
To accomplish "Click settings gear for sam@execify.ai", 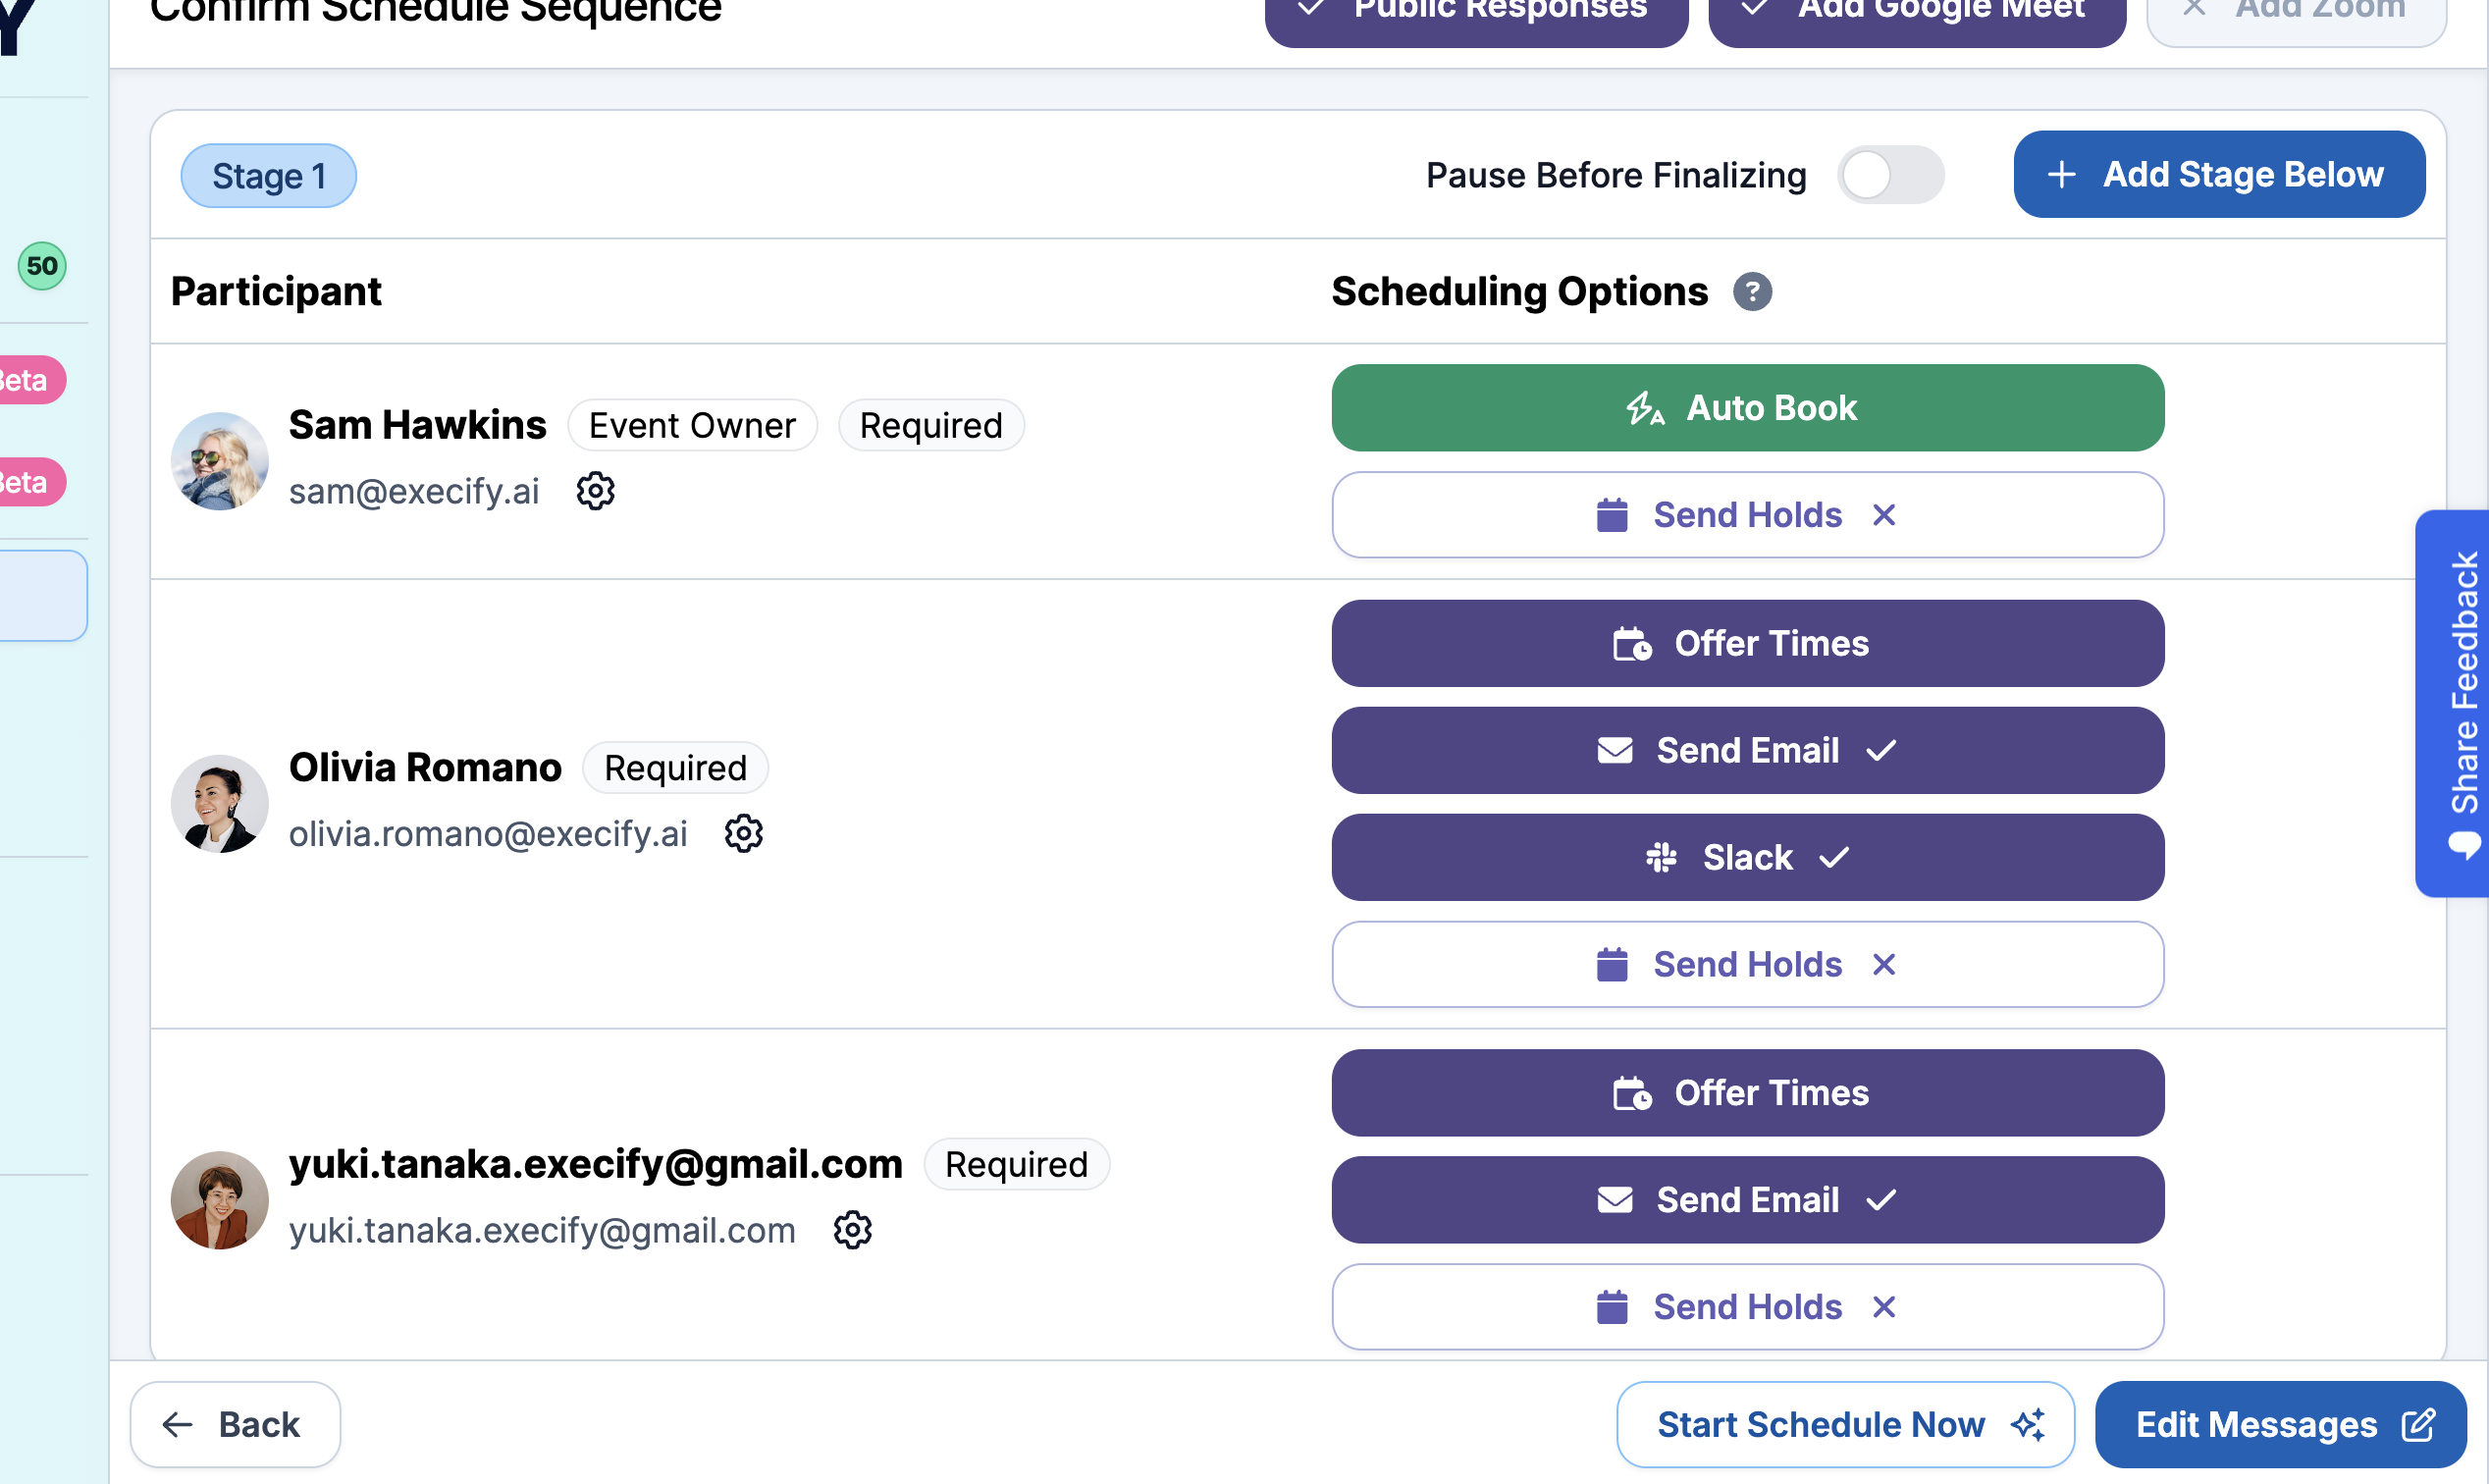I will point(596,491).
